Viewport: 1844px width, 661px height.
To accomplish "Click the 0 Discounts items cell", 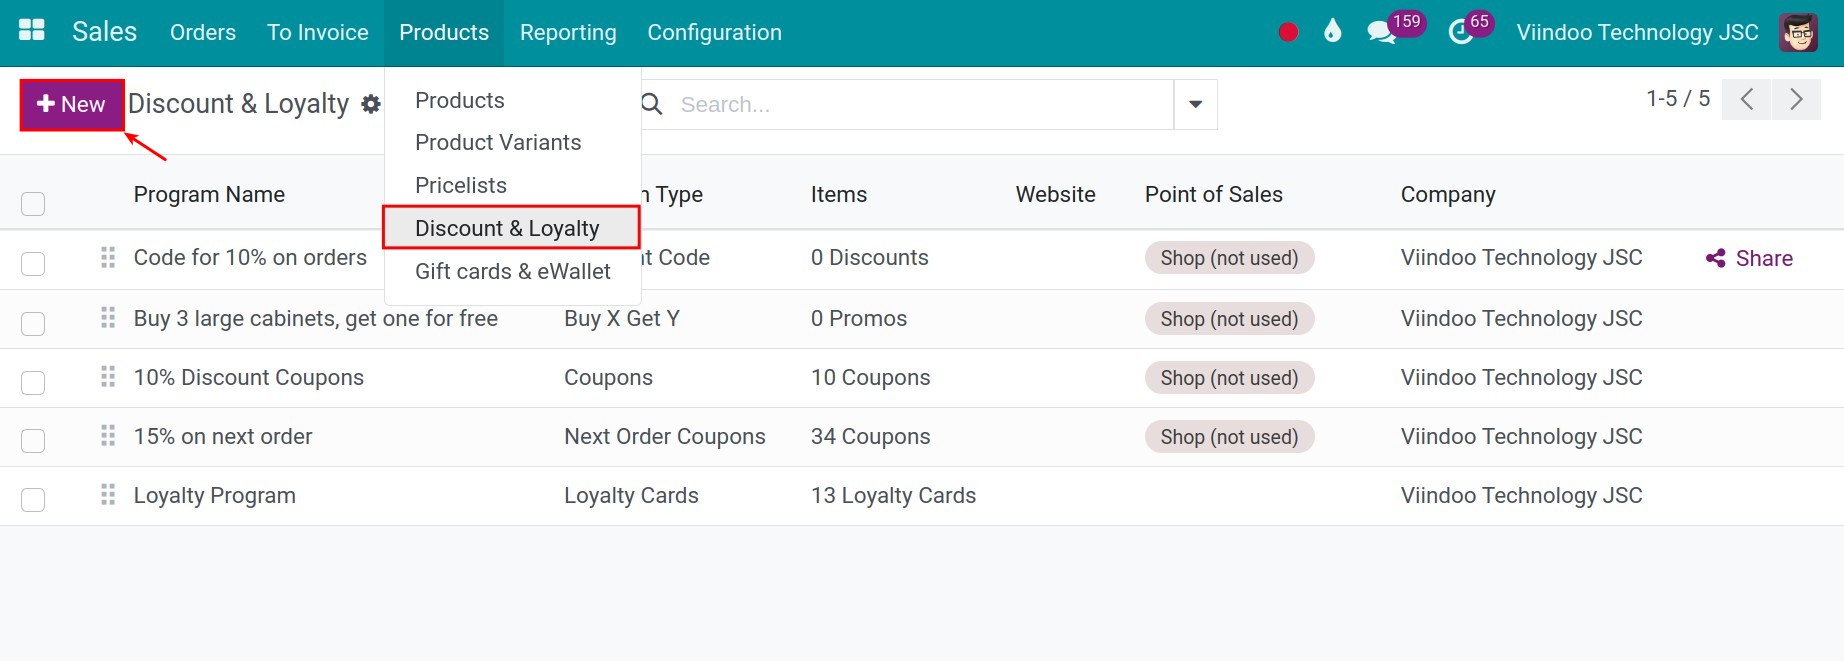I will [869, 257].
